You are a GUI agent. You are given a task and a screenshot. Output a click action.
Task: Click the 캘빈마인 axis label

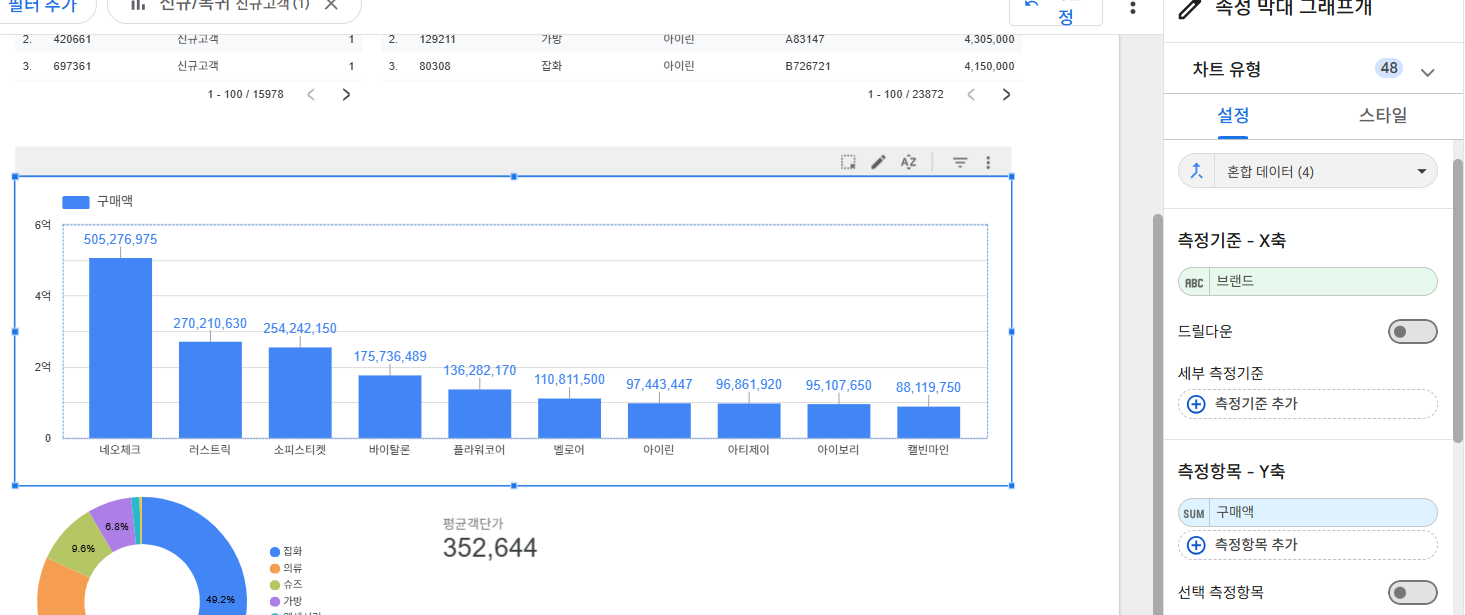[928, 450]
